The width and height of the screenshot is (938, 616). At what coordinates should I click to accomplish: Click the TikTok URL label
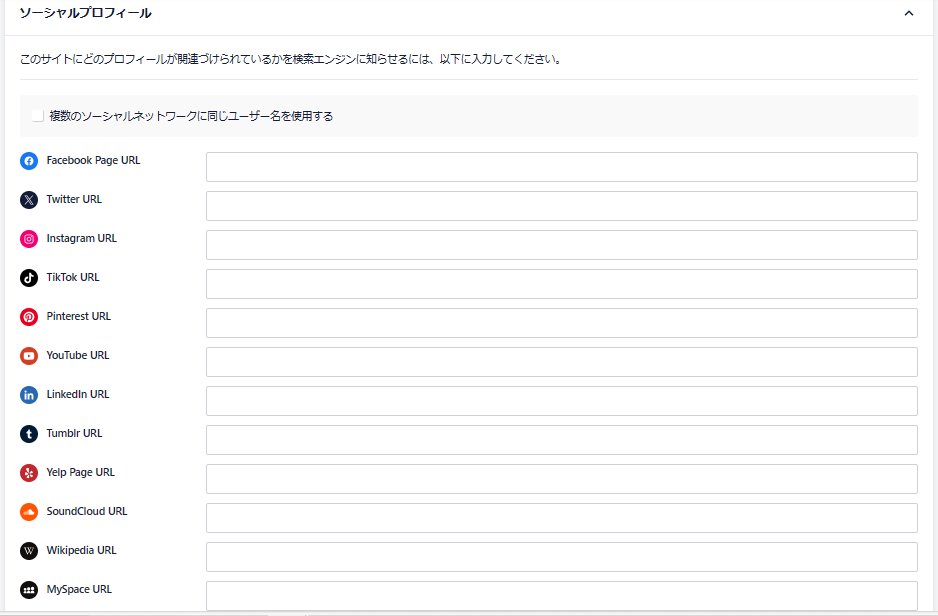coord(73,277)
